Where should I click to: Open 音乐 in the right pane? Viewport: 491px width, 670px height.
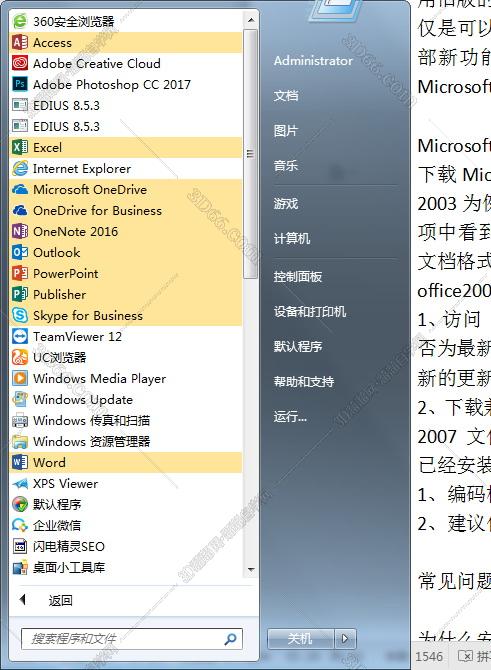pos(286,165)
